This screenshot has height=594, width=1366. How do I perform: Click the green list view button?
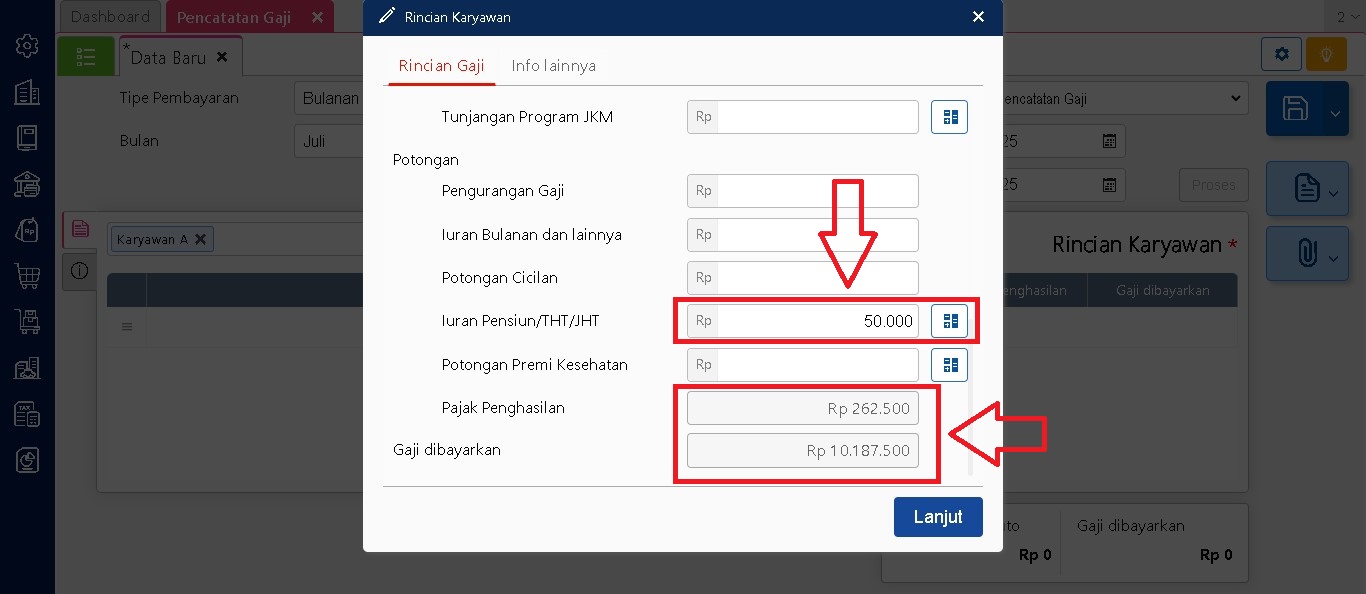[x=86, y=57]
